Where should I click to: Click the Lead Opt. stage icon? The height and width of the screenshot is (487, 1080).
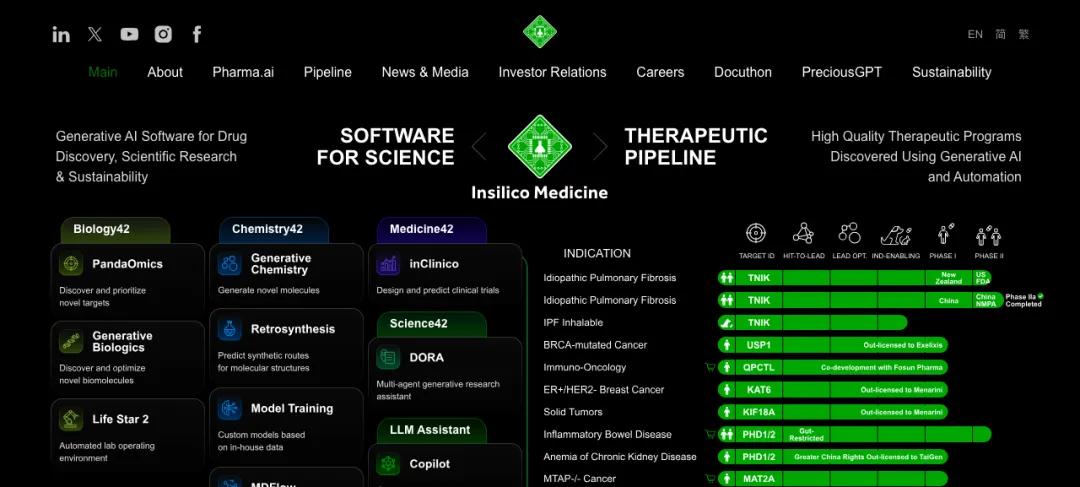click(x=850, y=233)
